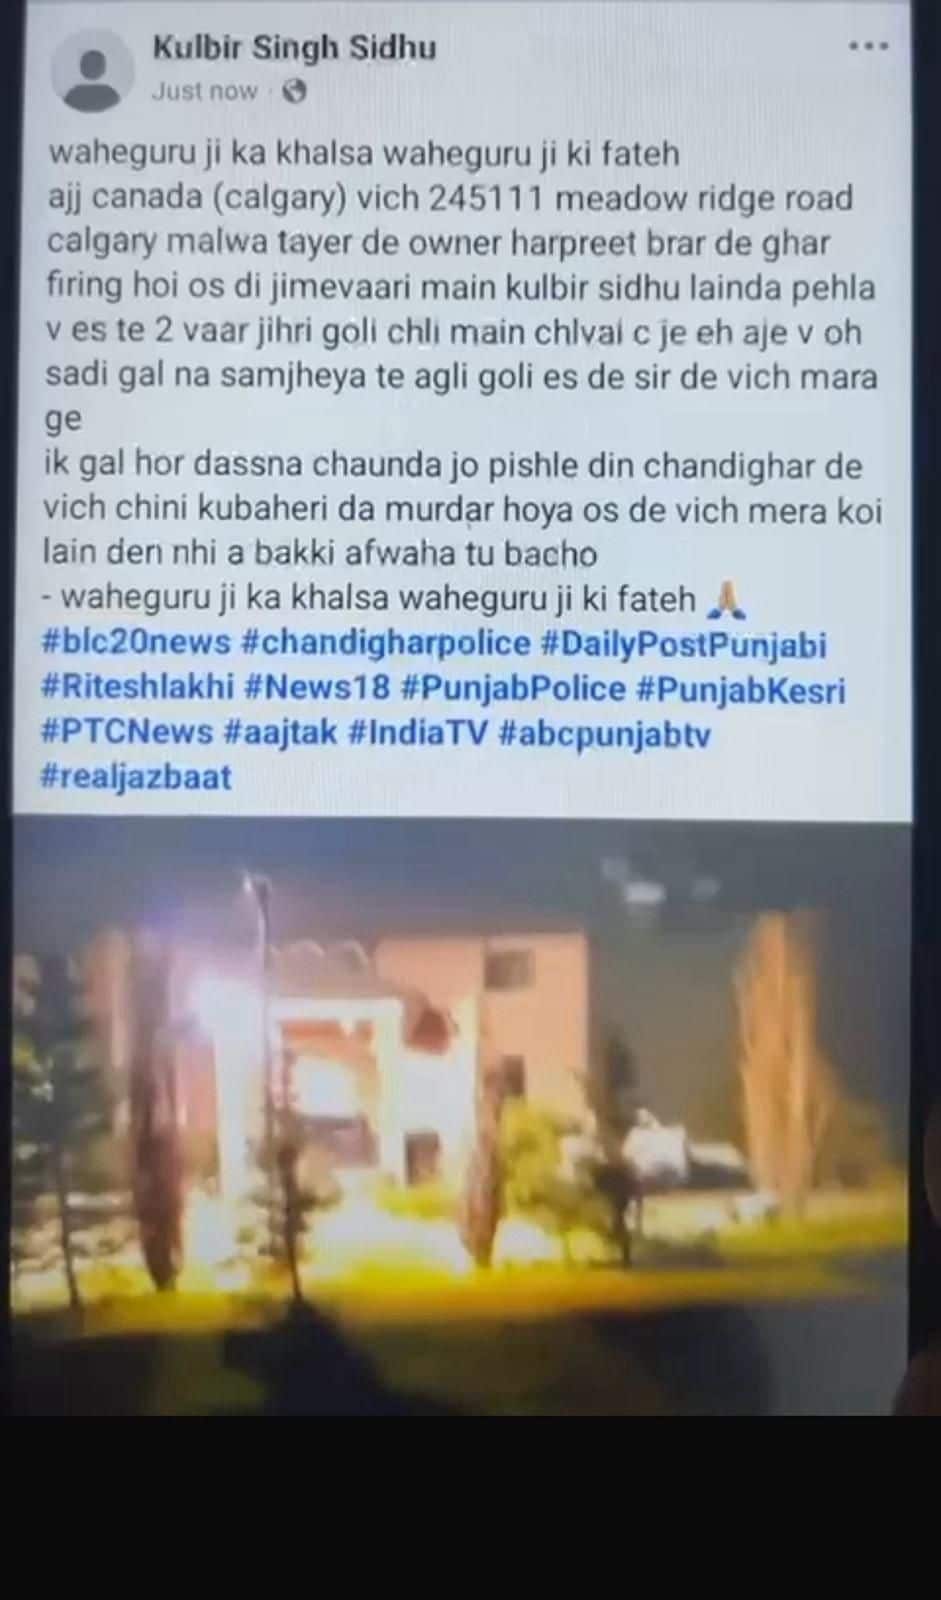Viewport: 941px width, 1600px height.
Task: Open the #chandigharpolice hashtag
Action: click(x=386, y=643)
